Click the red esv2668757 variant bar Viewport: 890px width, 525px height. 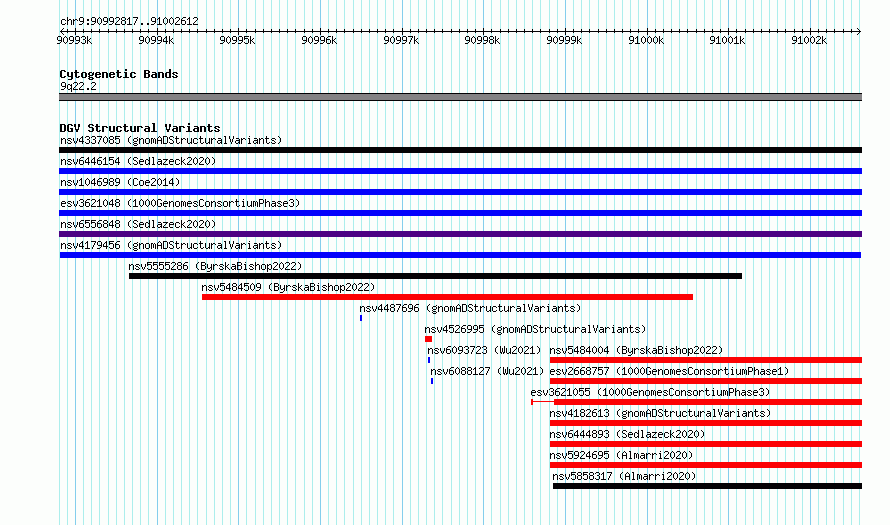click(706, 381)
